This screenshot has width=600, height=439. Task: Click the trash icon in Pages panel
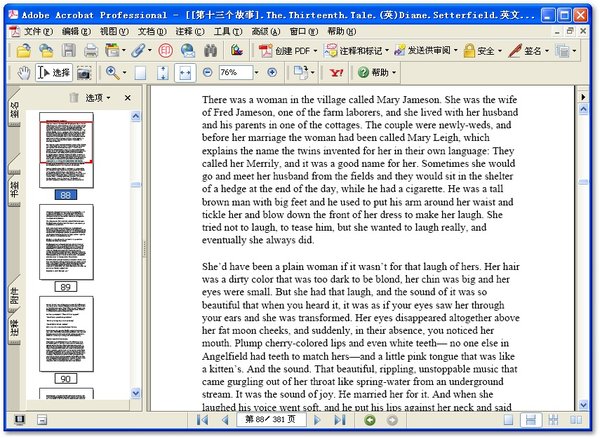(74, 98)
